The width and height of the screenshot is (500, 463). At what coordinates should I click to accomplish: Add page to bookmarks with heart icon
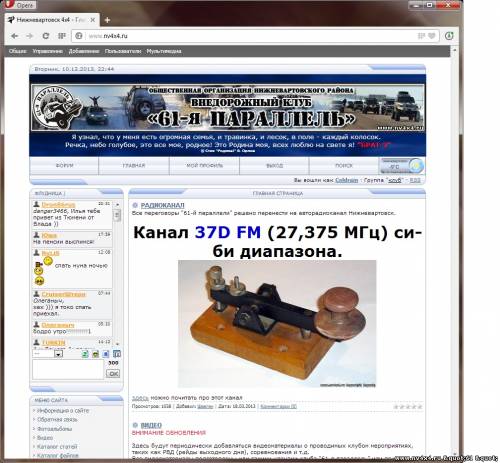click(x=432, y=36)
